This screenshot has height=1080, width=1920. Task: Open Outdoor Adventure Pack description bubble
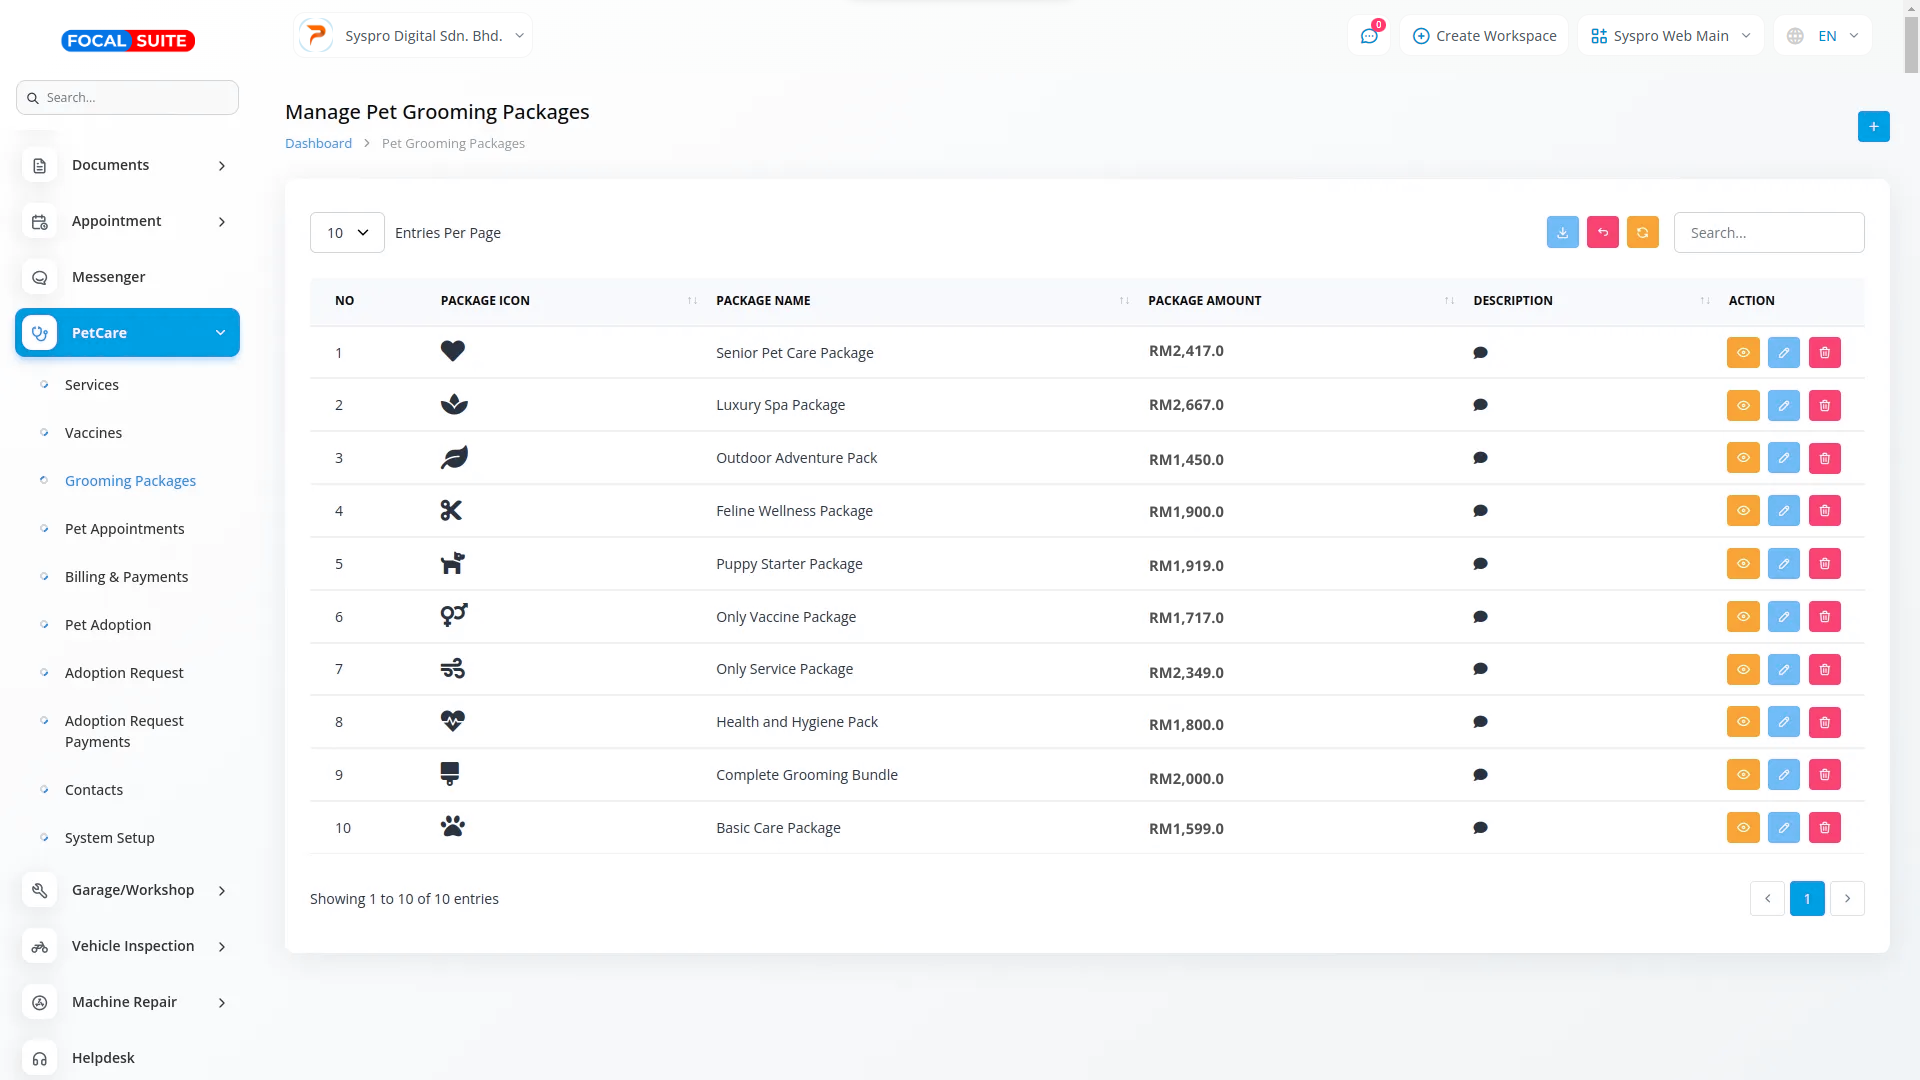(x=1480, y=458)
